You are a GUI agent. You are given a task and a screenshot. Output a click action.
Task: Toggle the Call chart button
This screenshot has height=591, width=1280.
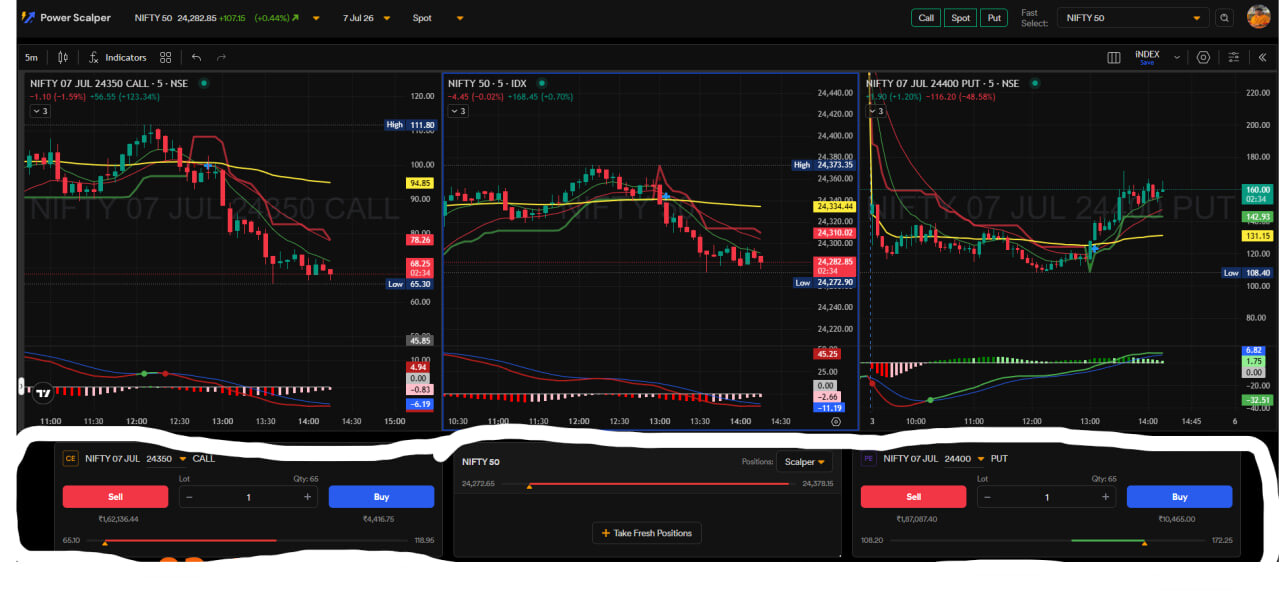[926, 18]
